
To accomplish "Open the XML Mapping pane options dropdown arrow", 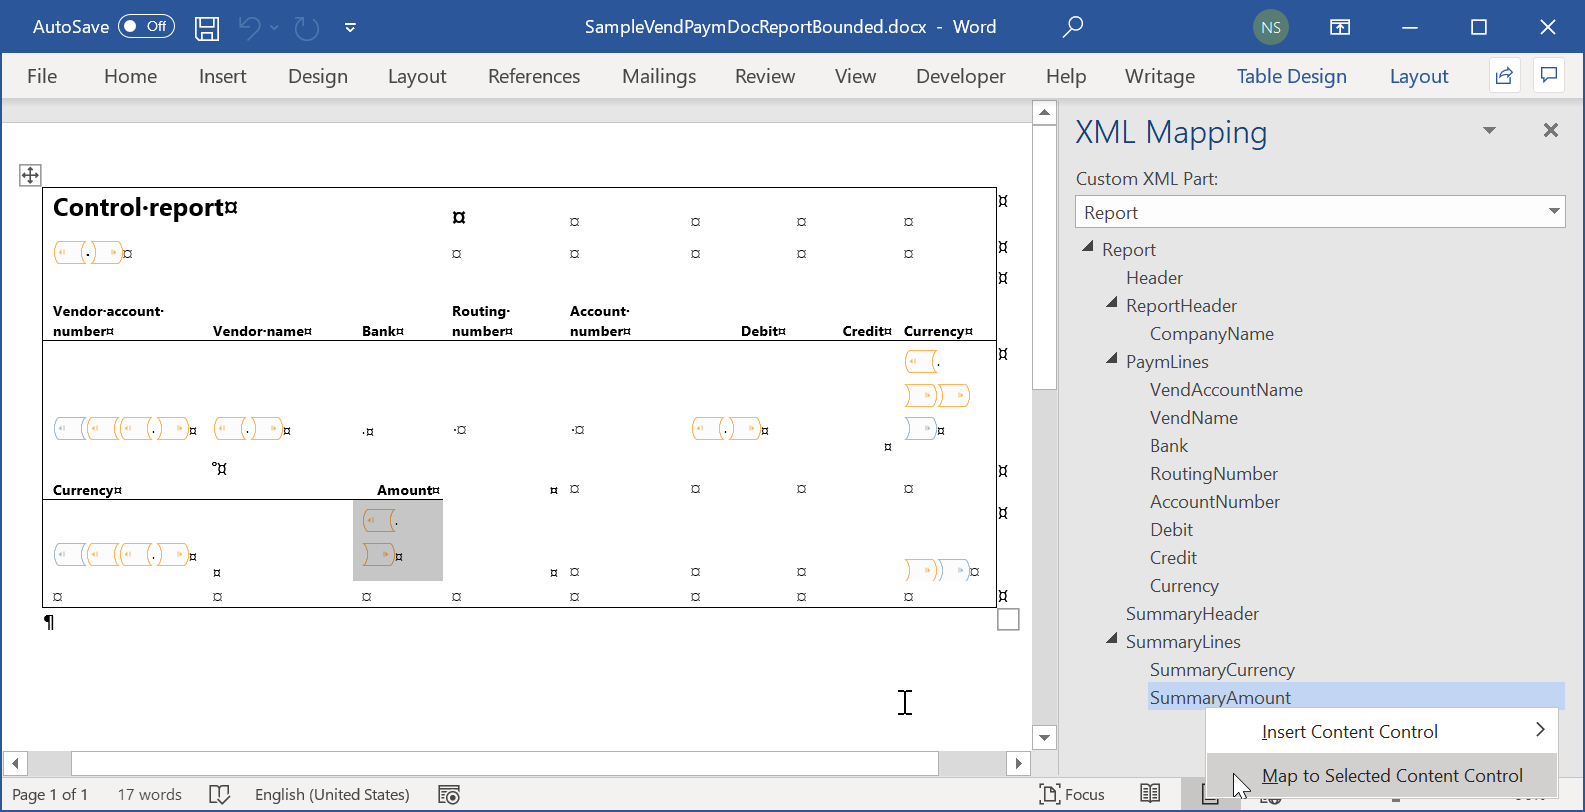I will pyautogui.click(x=1489, y=130).
